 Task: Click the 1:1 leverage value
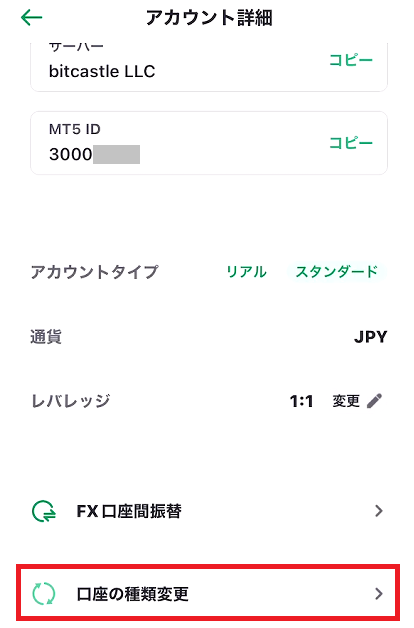pyautogui.click(x=301, y=401)
